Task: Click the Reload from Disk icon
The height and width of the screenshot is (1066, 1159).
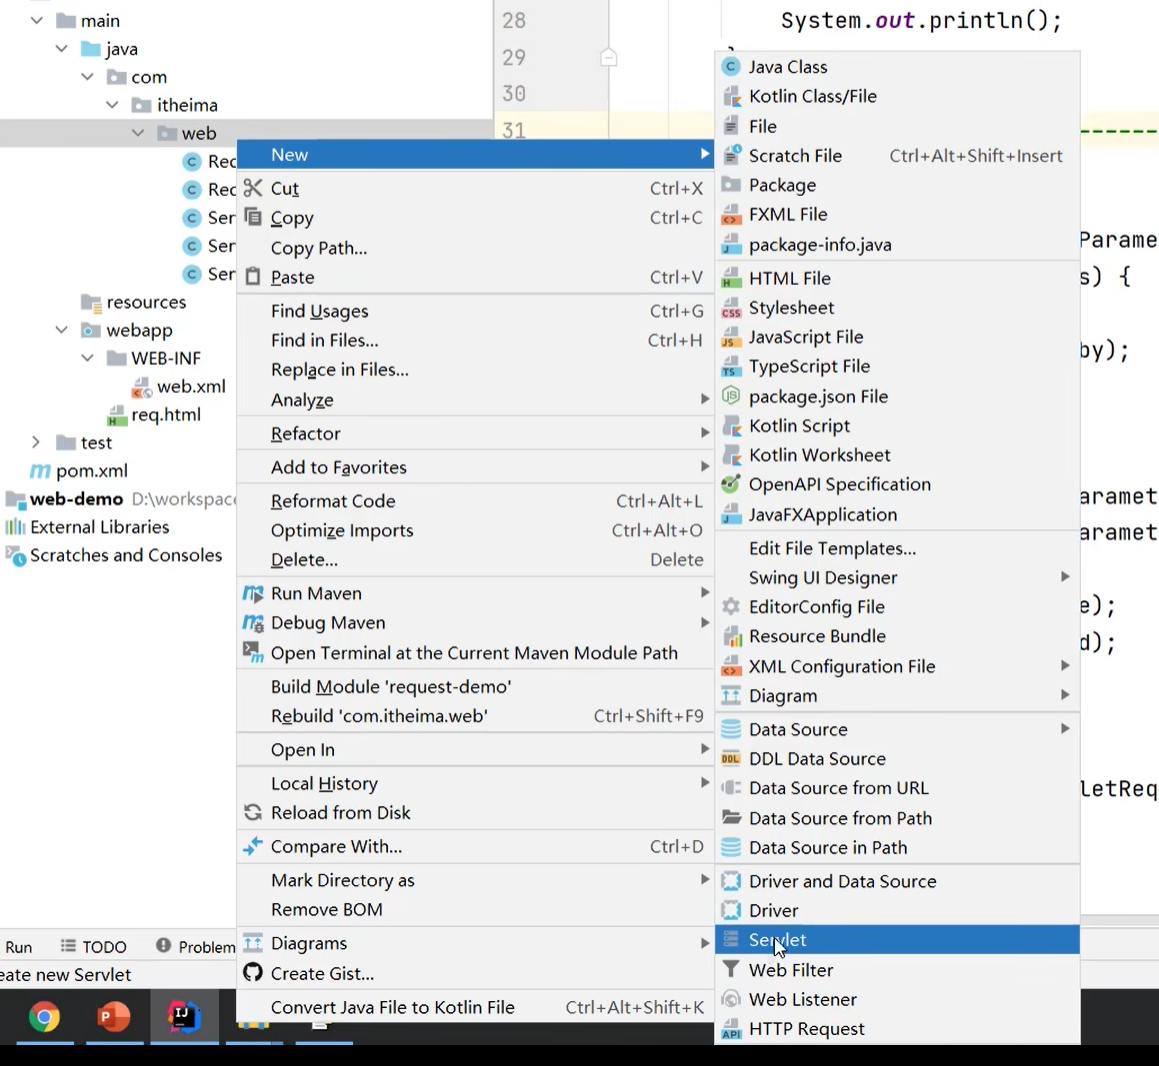Action: [253, 812]
